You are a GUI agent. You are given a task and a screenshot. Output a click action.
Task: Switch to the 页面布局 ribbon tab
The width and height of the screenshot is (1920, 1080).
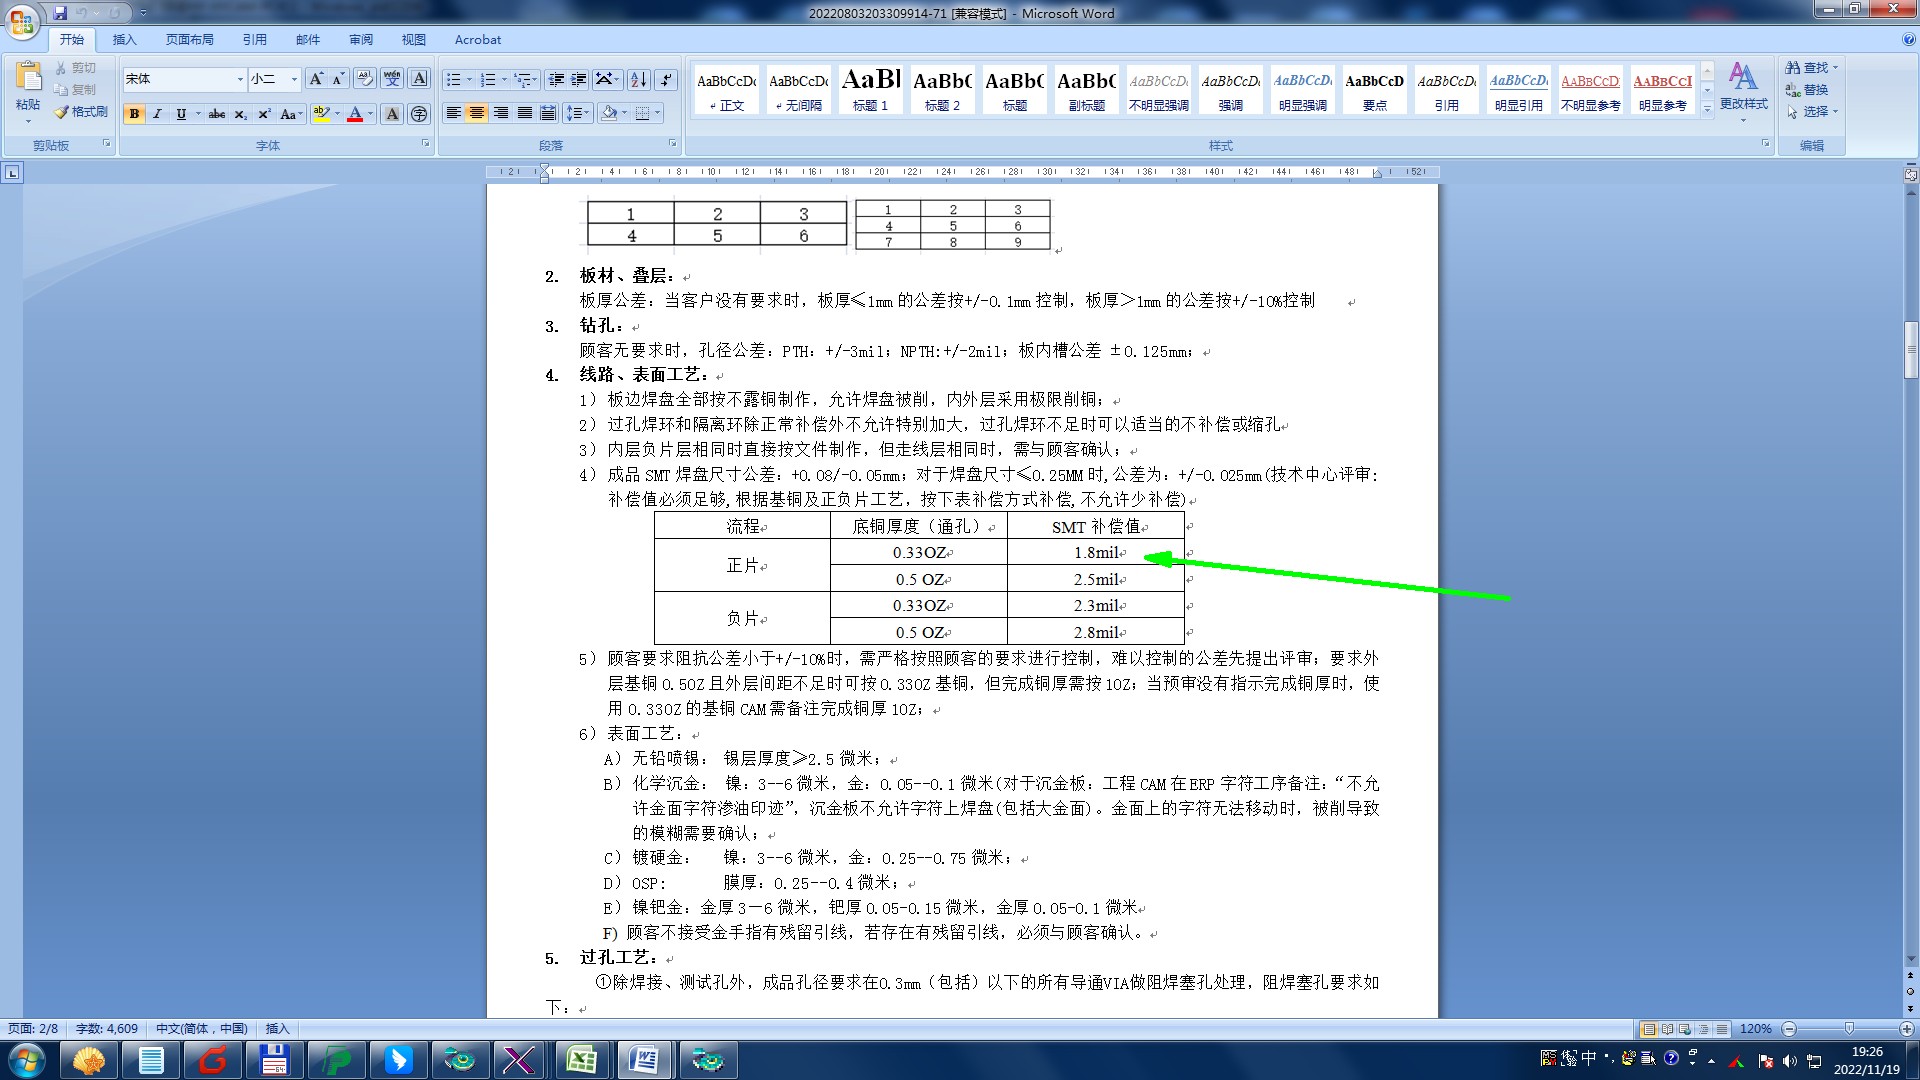pos(190,40)
